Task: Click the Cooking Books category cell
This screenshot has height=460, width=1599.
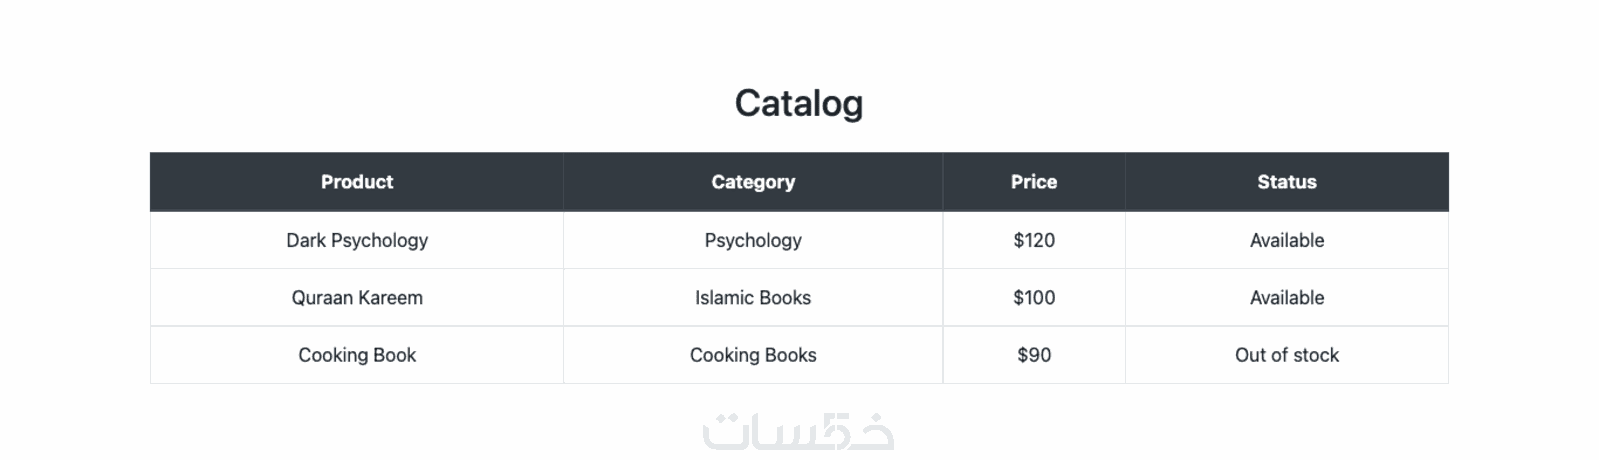Action: tap(753, 355)
